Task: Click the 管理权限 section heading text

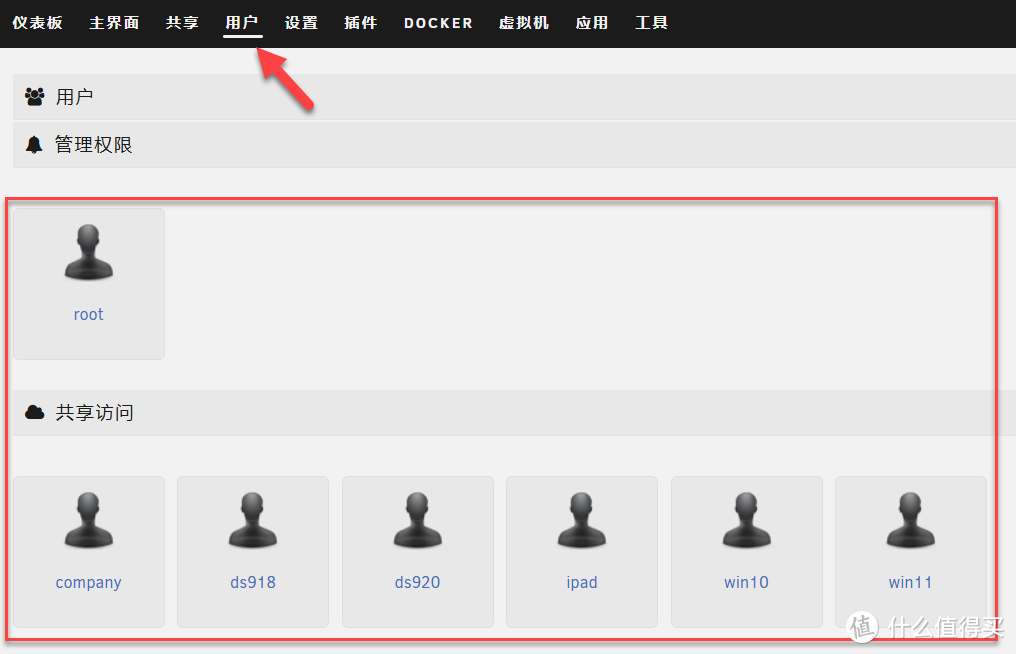Action: tap(93, 145)
